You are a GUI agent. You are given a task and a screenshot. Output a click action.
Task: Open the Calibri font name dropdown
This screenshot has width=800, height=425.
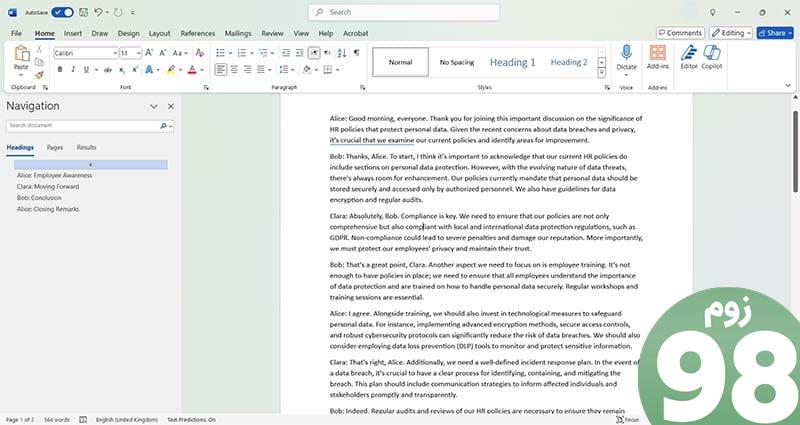[115, 53]
